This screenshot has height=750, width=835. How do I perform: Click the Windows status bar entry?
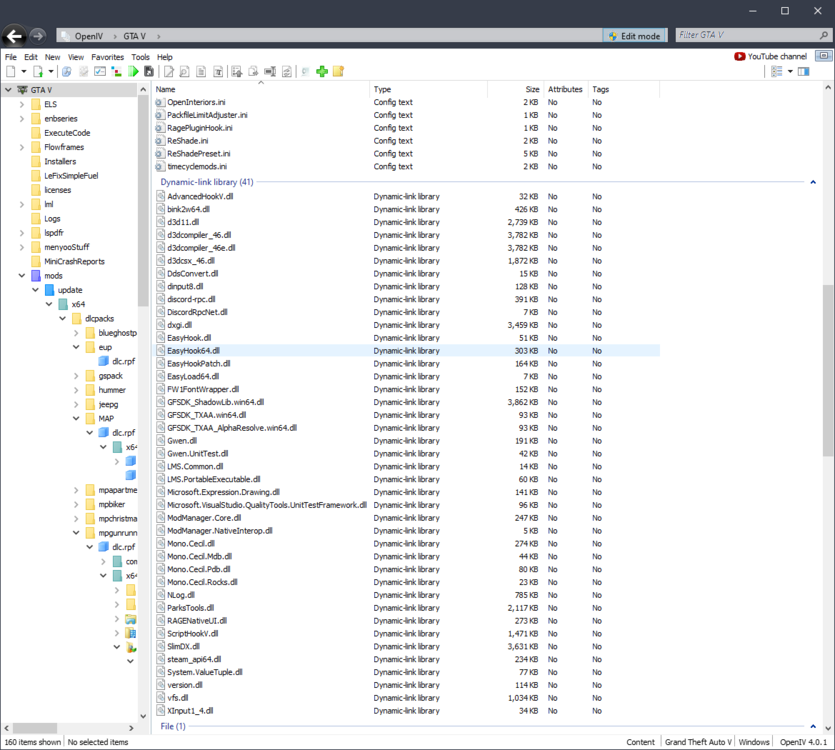(x=754, y=742)
